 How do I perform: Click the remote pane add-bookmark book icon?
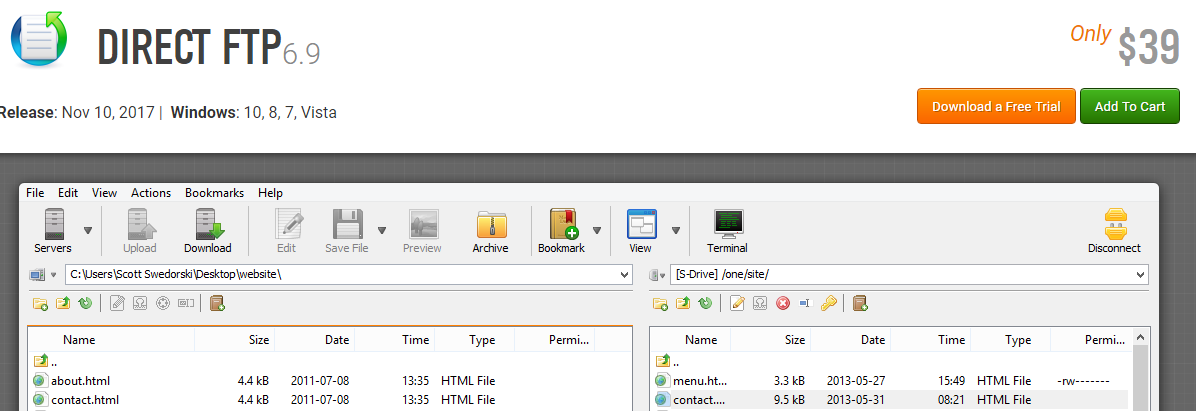point(860,303)
